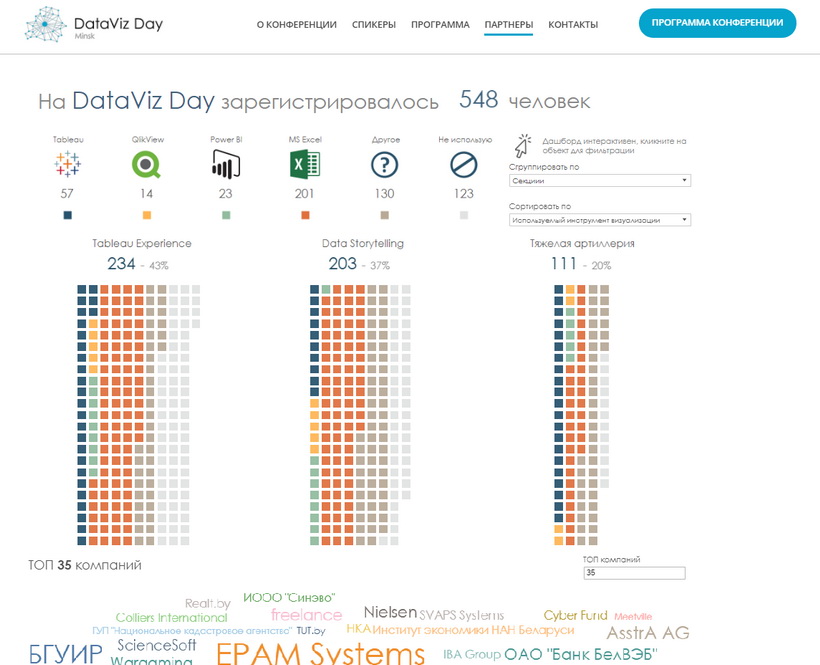Select the Тяжелая артиллерия section heading
Image resolution: width=820 pixels, height=665 pixels.
click(x=582, y=243)
